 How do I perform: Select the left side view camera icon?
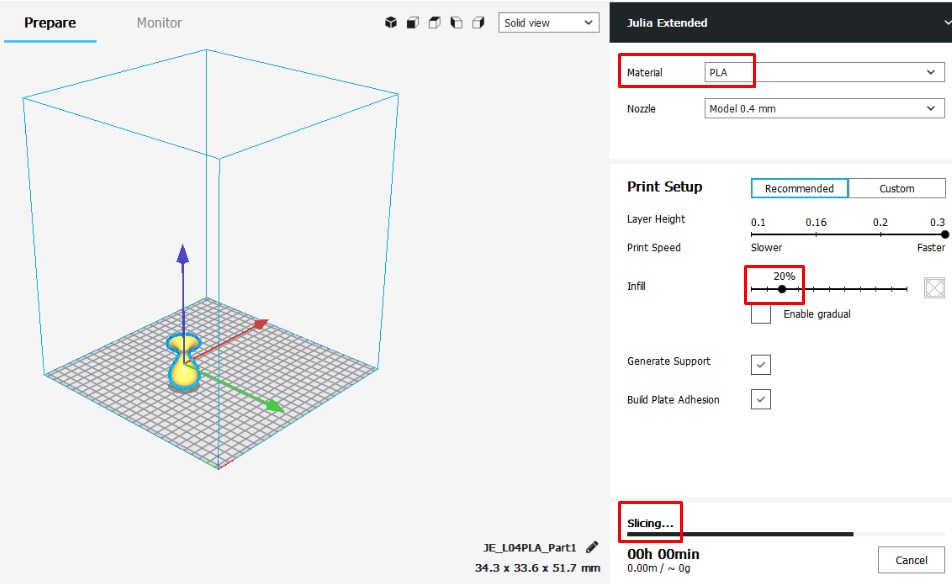point(457,22)
